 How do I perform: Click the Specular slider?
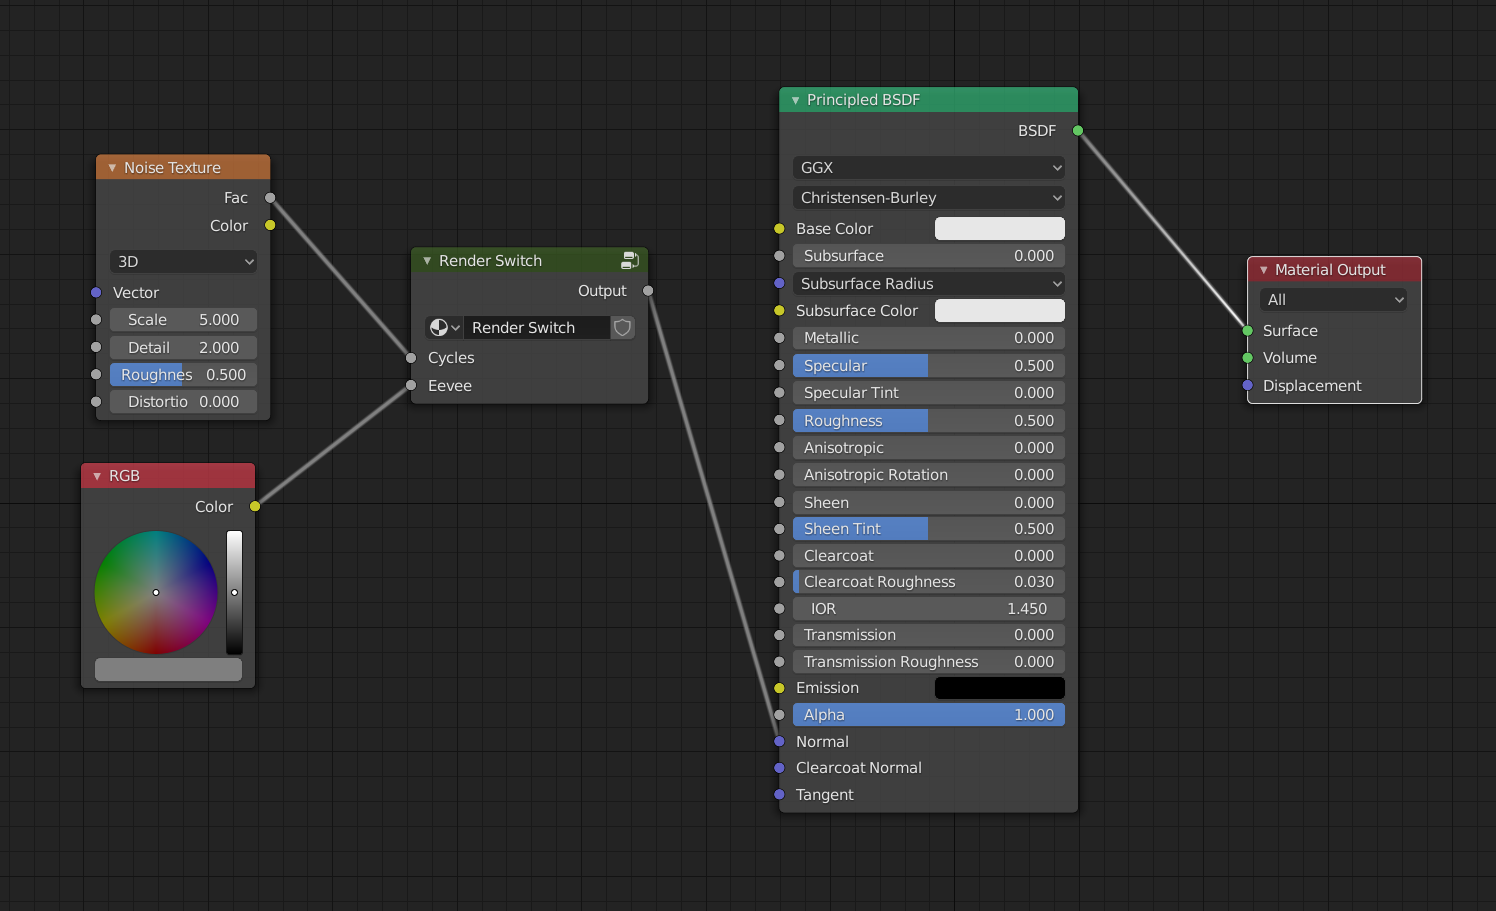click(929, 366)
